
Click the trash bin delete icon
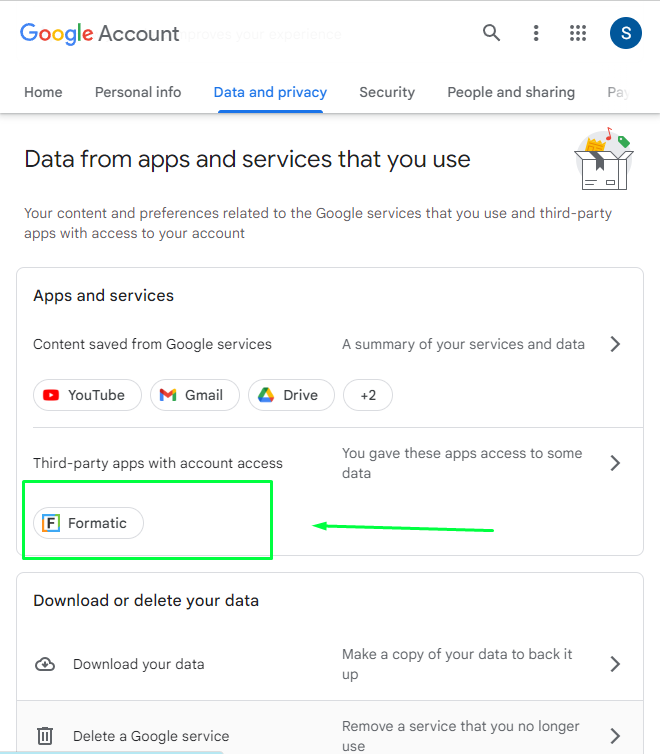pyautogui.click(x=45, y=736)
